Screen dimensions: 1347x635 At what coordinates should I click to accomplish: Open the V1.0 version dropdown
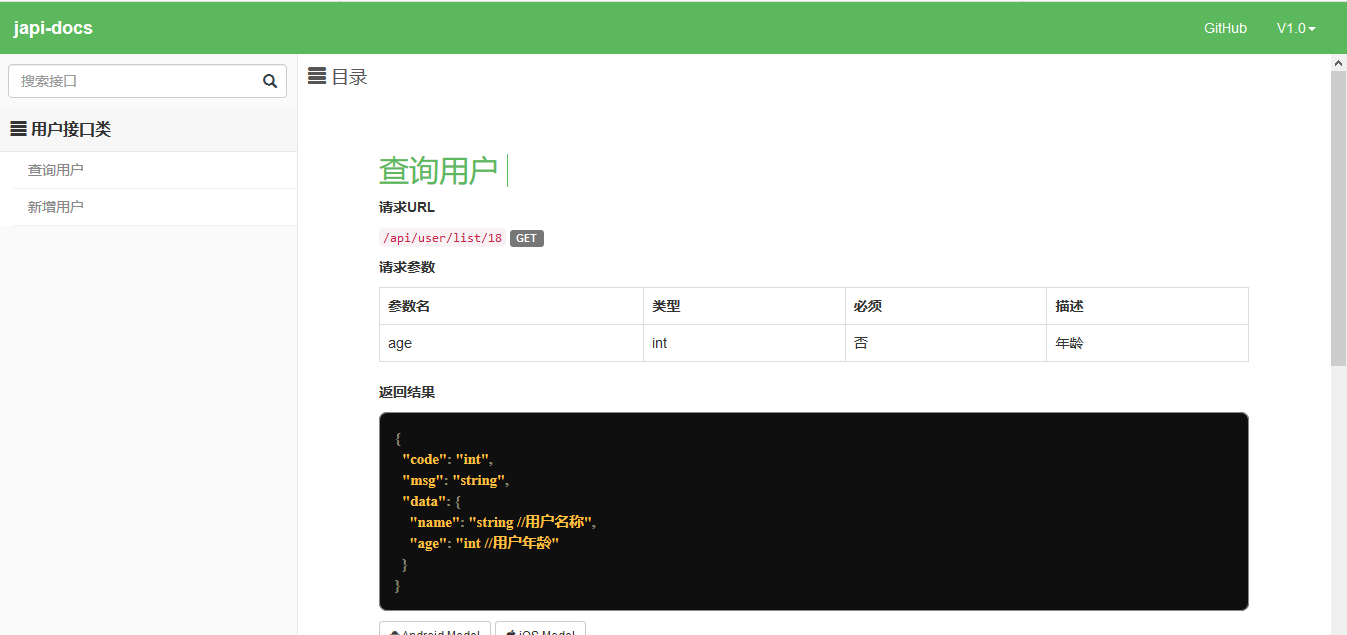1296,28
